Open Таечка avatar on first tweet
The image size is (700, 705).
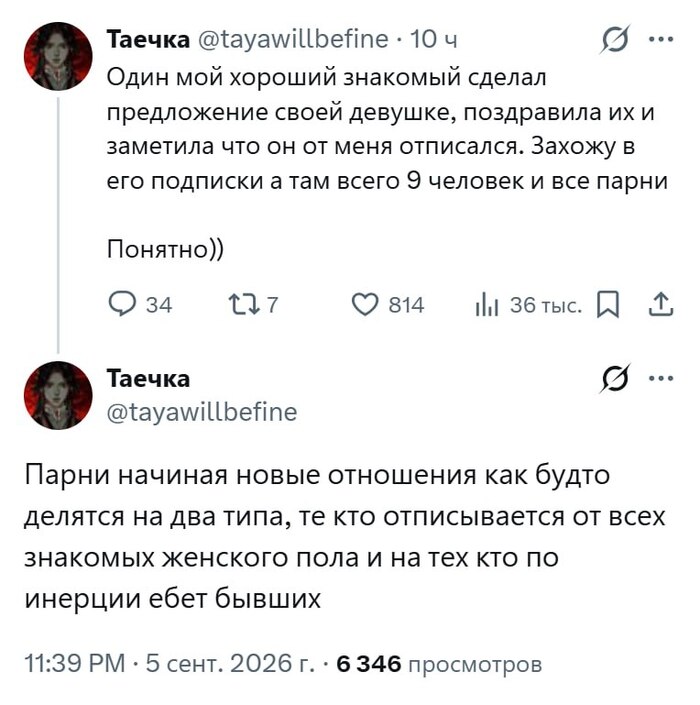58,56
